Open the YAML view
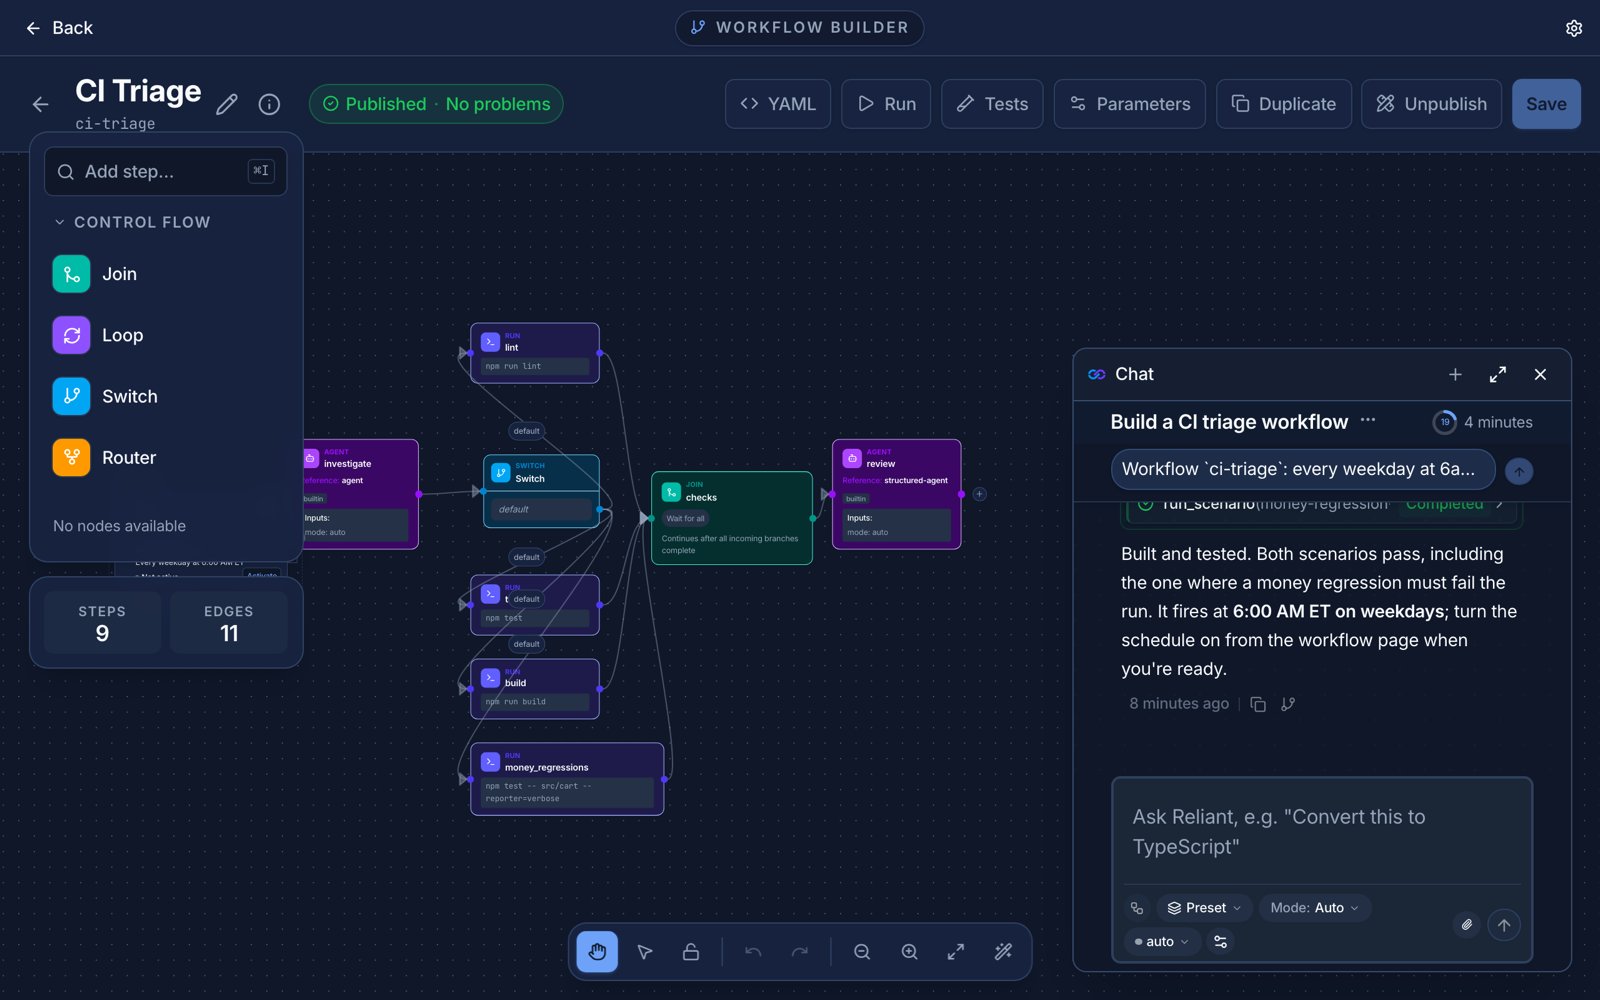The image size is (1600, 1000). [778, 104]
